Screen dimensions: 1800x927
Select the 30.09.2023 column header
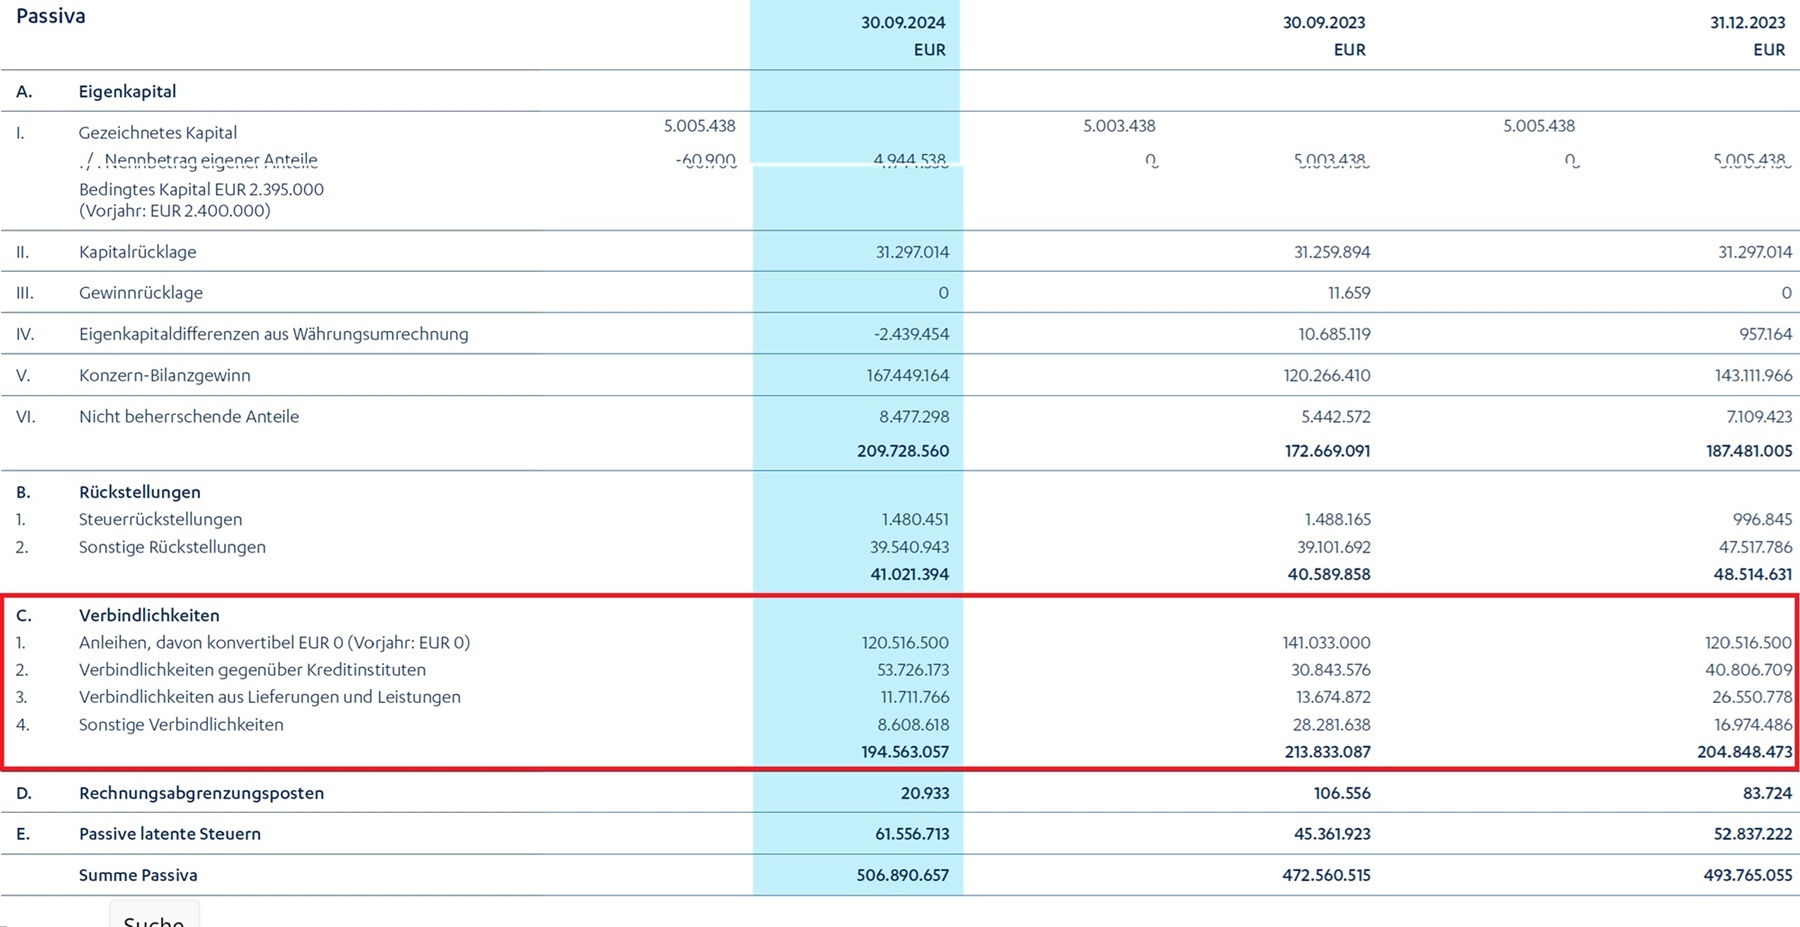[x=1323, y=22]
